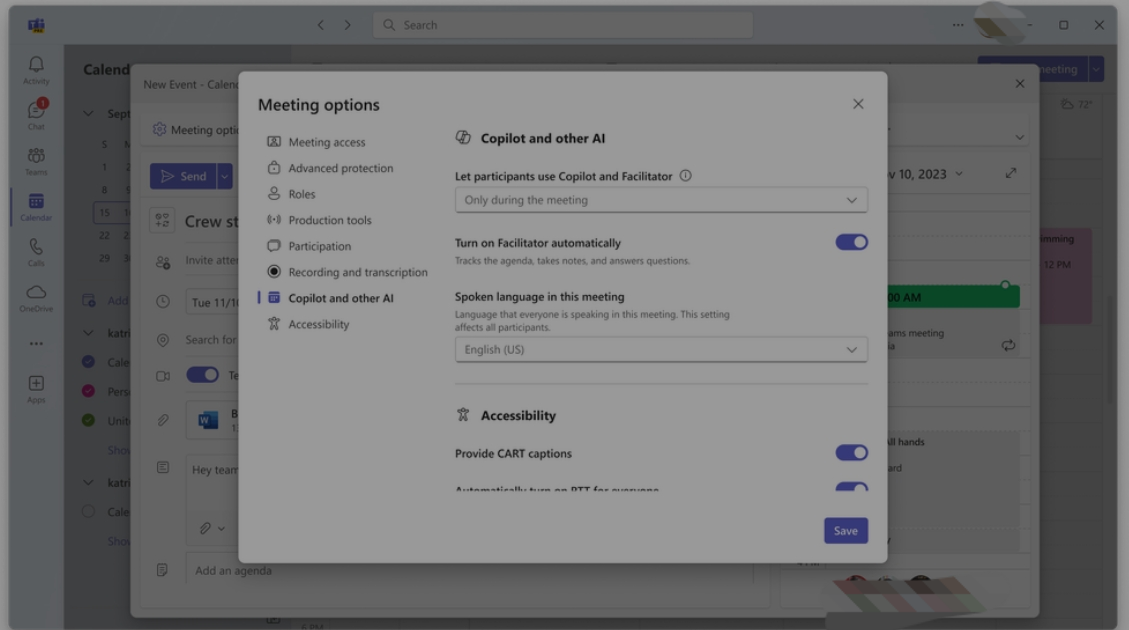Click the event start date field Tue 11/10
Viewport: 1129px width, 630px height.
click(212, 302)
